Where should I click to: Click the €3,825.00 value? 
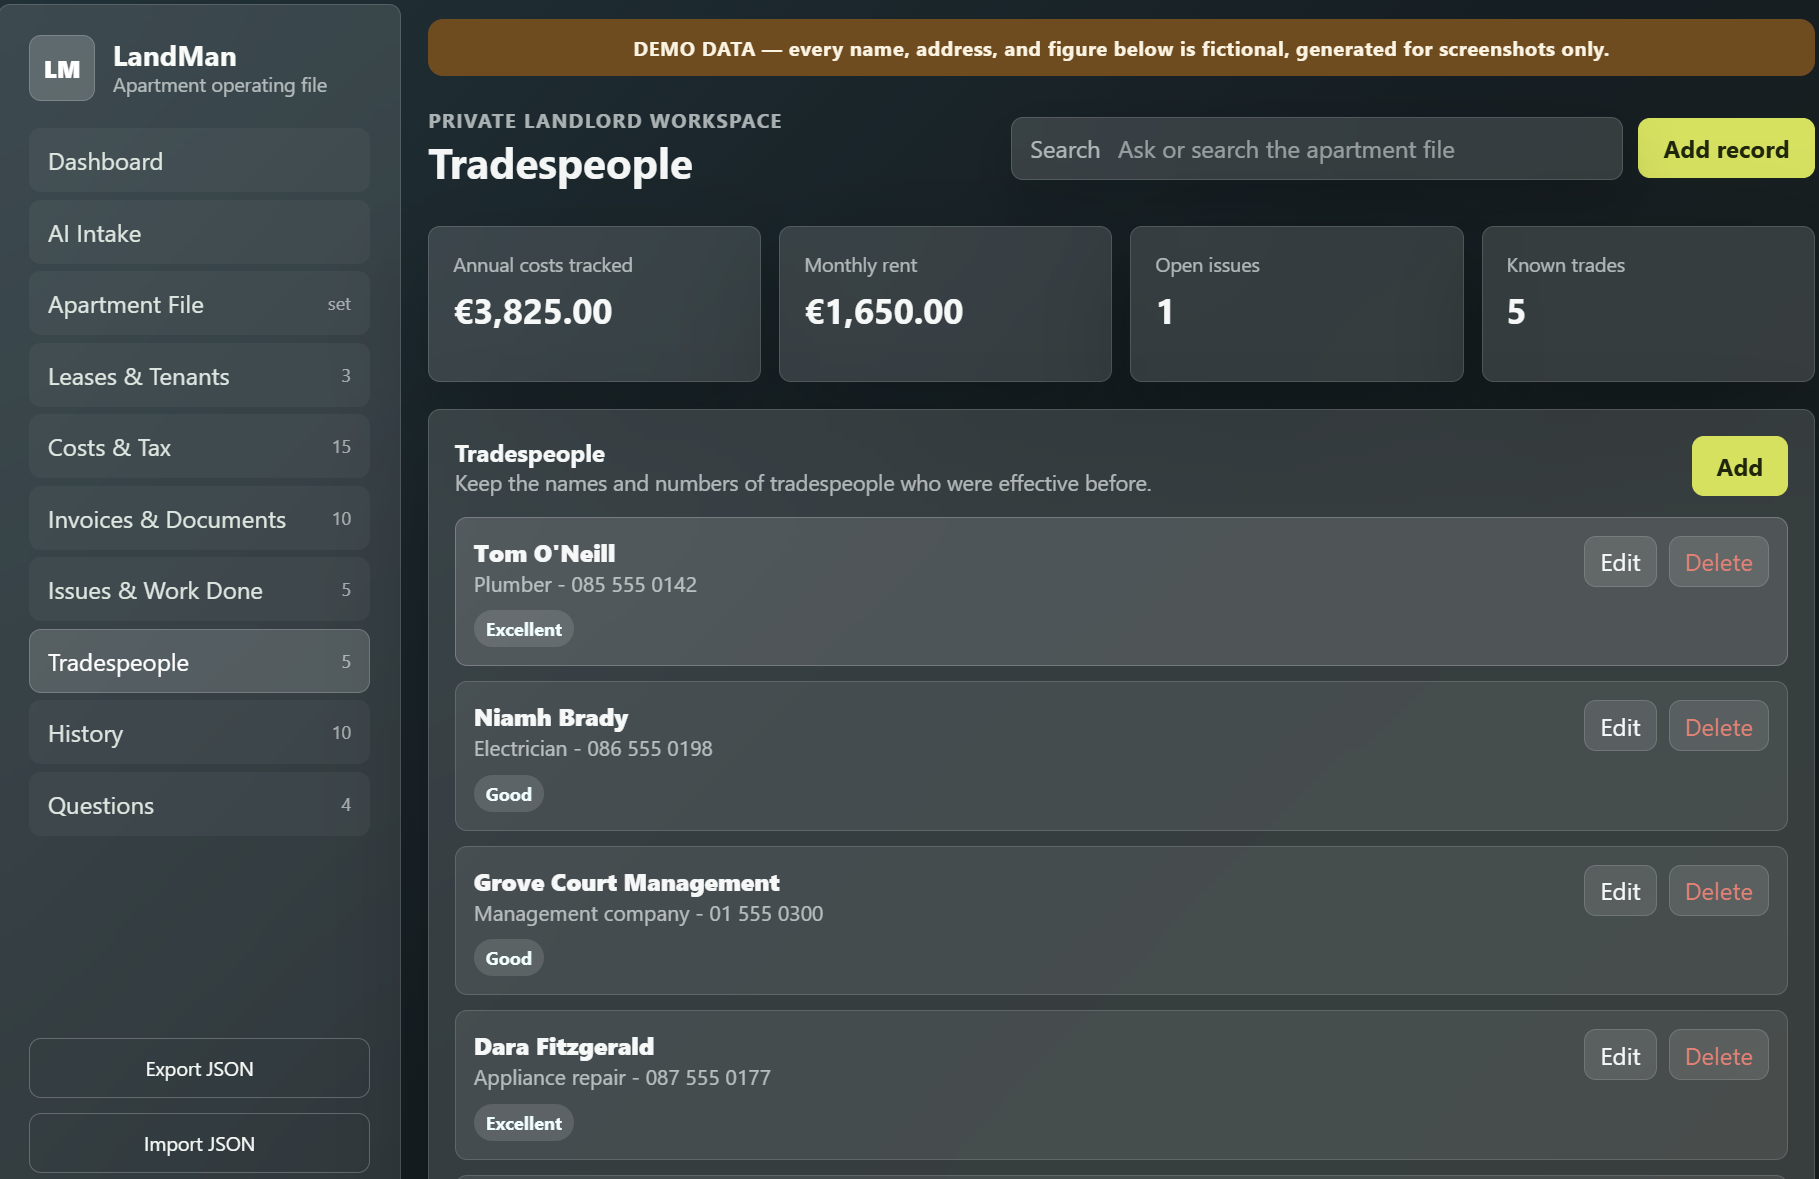tap(533, 312)
